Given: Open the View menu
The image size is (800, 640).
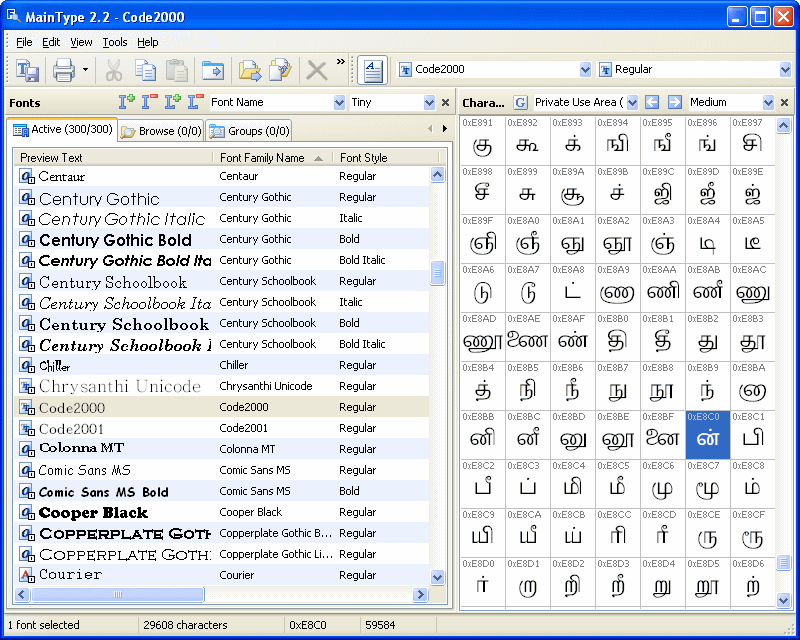Looking at the screenshot, I should tap(81, 42).
